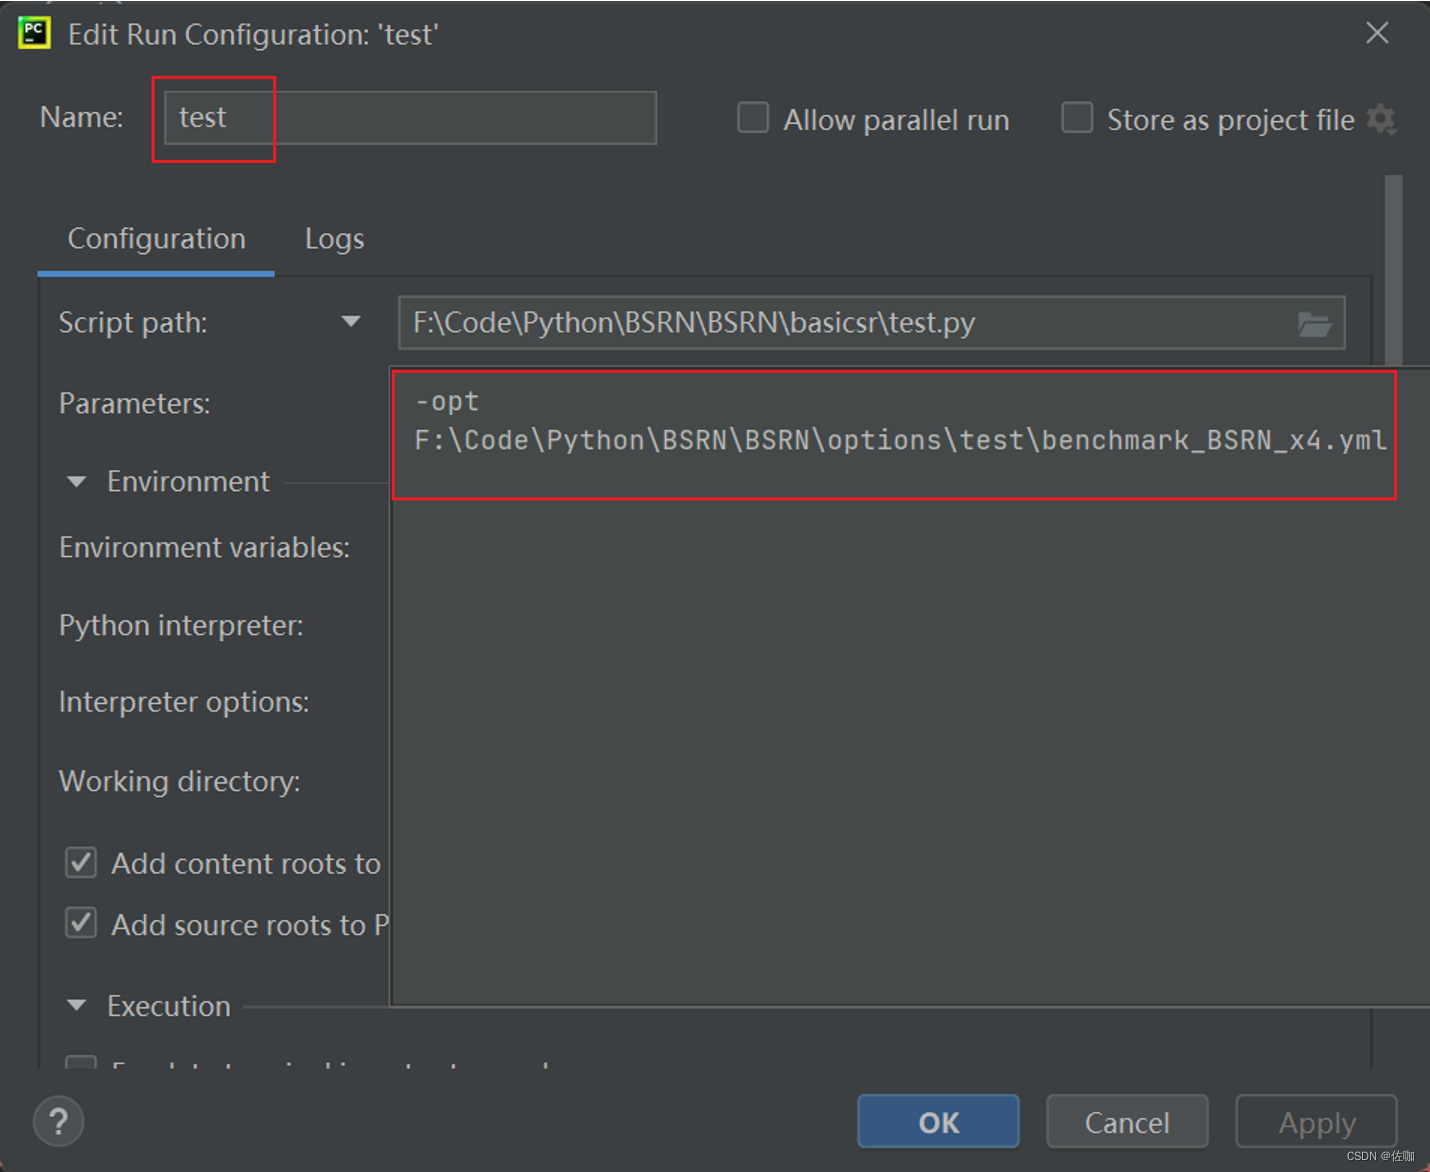
Task: Click the 'Parameters:' label
Action: tap(135, 403)
